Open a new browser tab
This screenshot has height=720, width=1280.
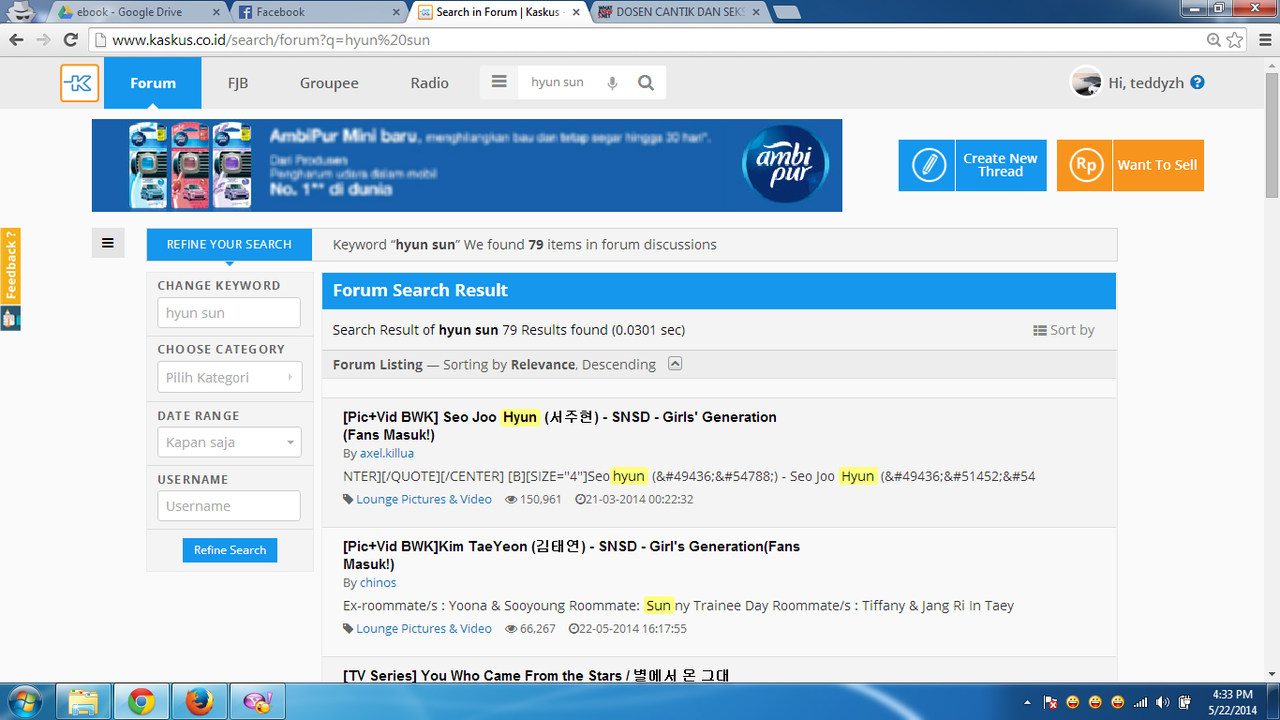click(x=788, y=13)
